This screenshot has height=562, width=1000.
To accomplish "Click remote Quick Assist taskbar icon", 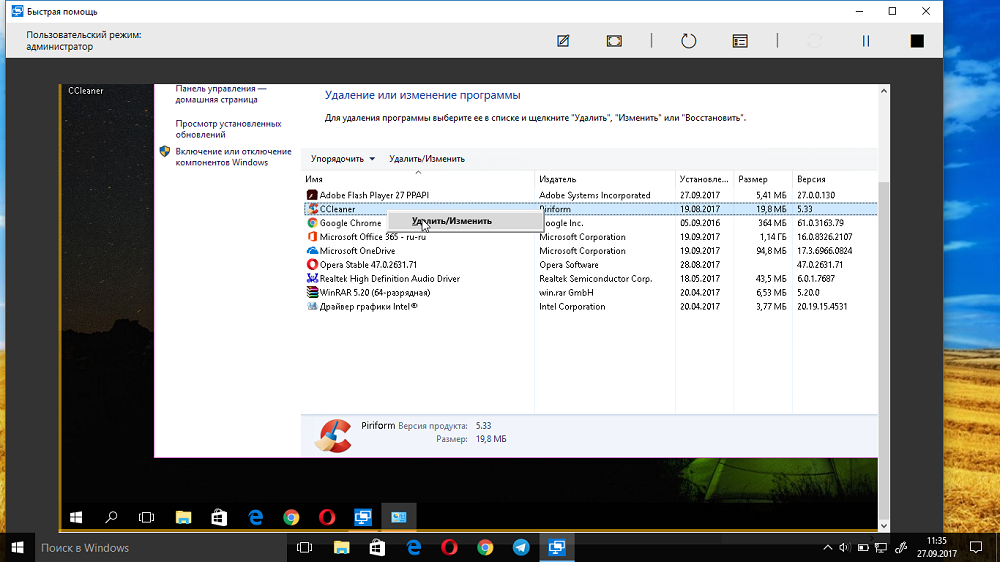I will (363, 517).
